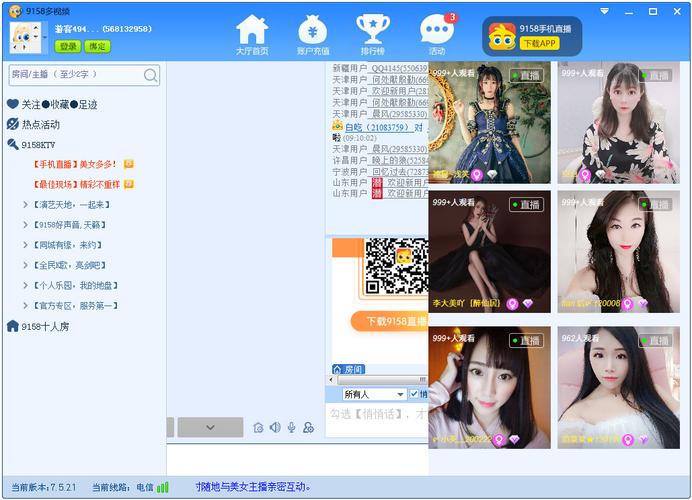
Task: Click the microphone icon in toolbar
Action: click(x=291, y=427)
